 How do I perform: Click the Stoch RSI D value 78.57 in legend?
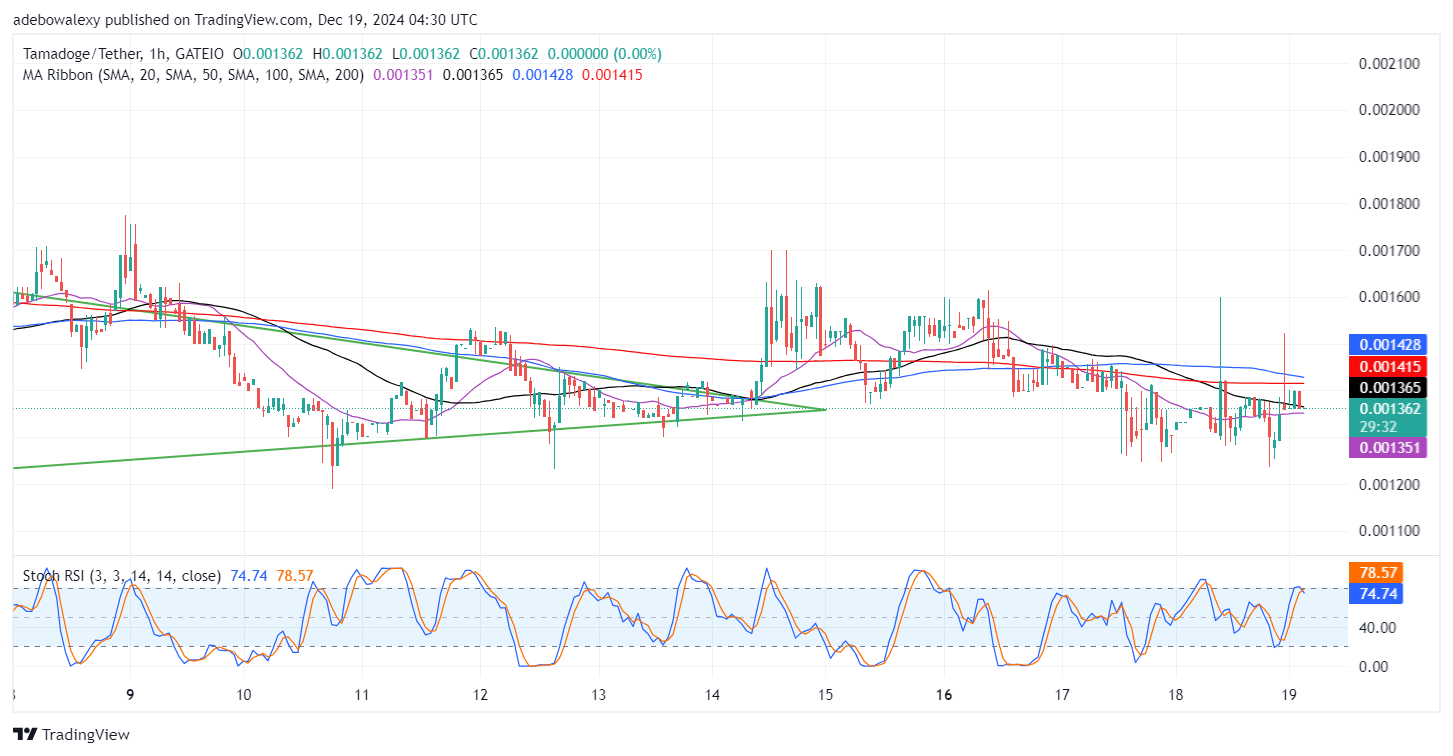[294, 576]
